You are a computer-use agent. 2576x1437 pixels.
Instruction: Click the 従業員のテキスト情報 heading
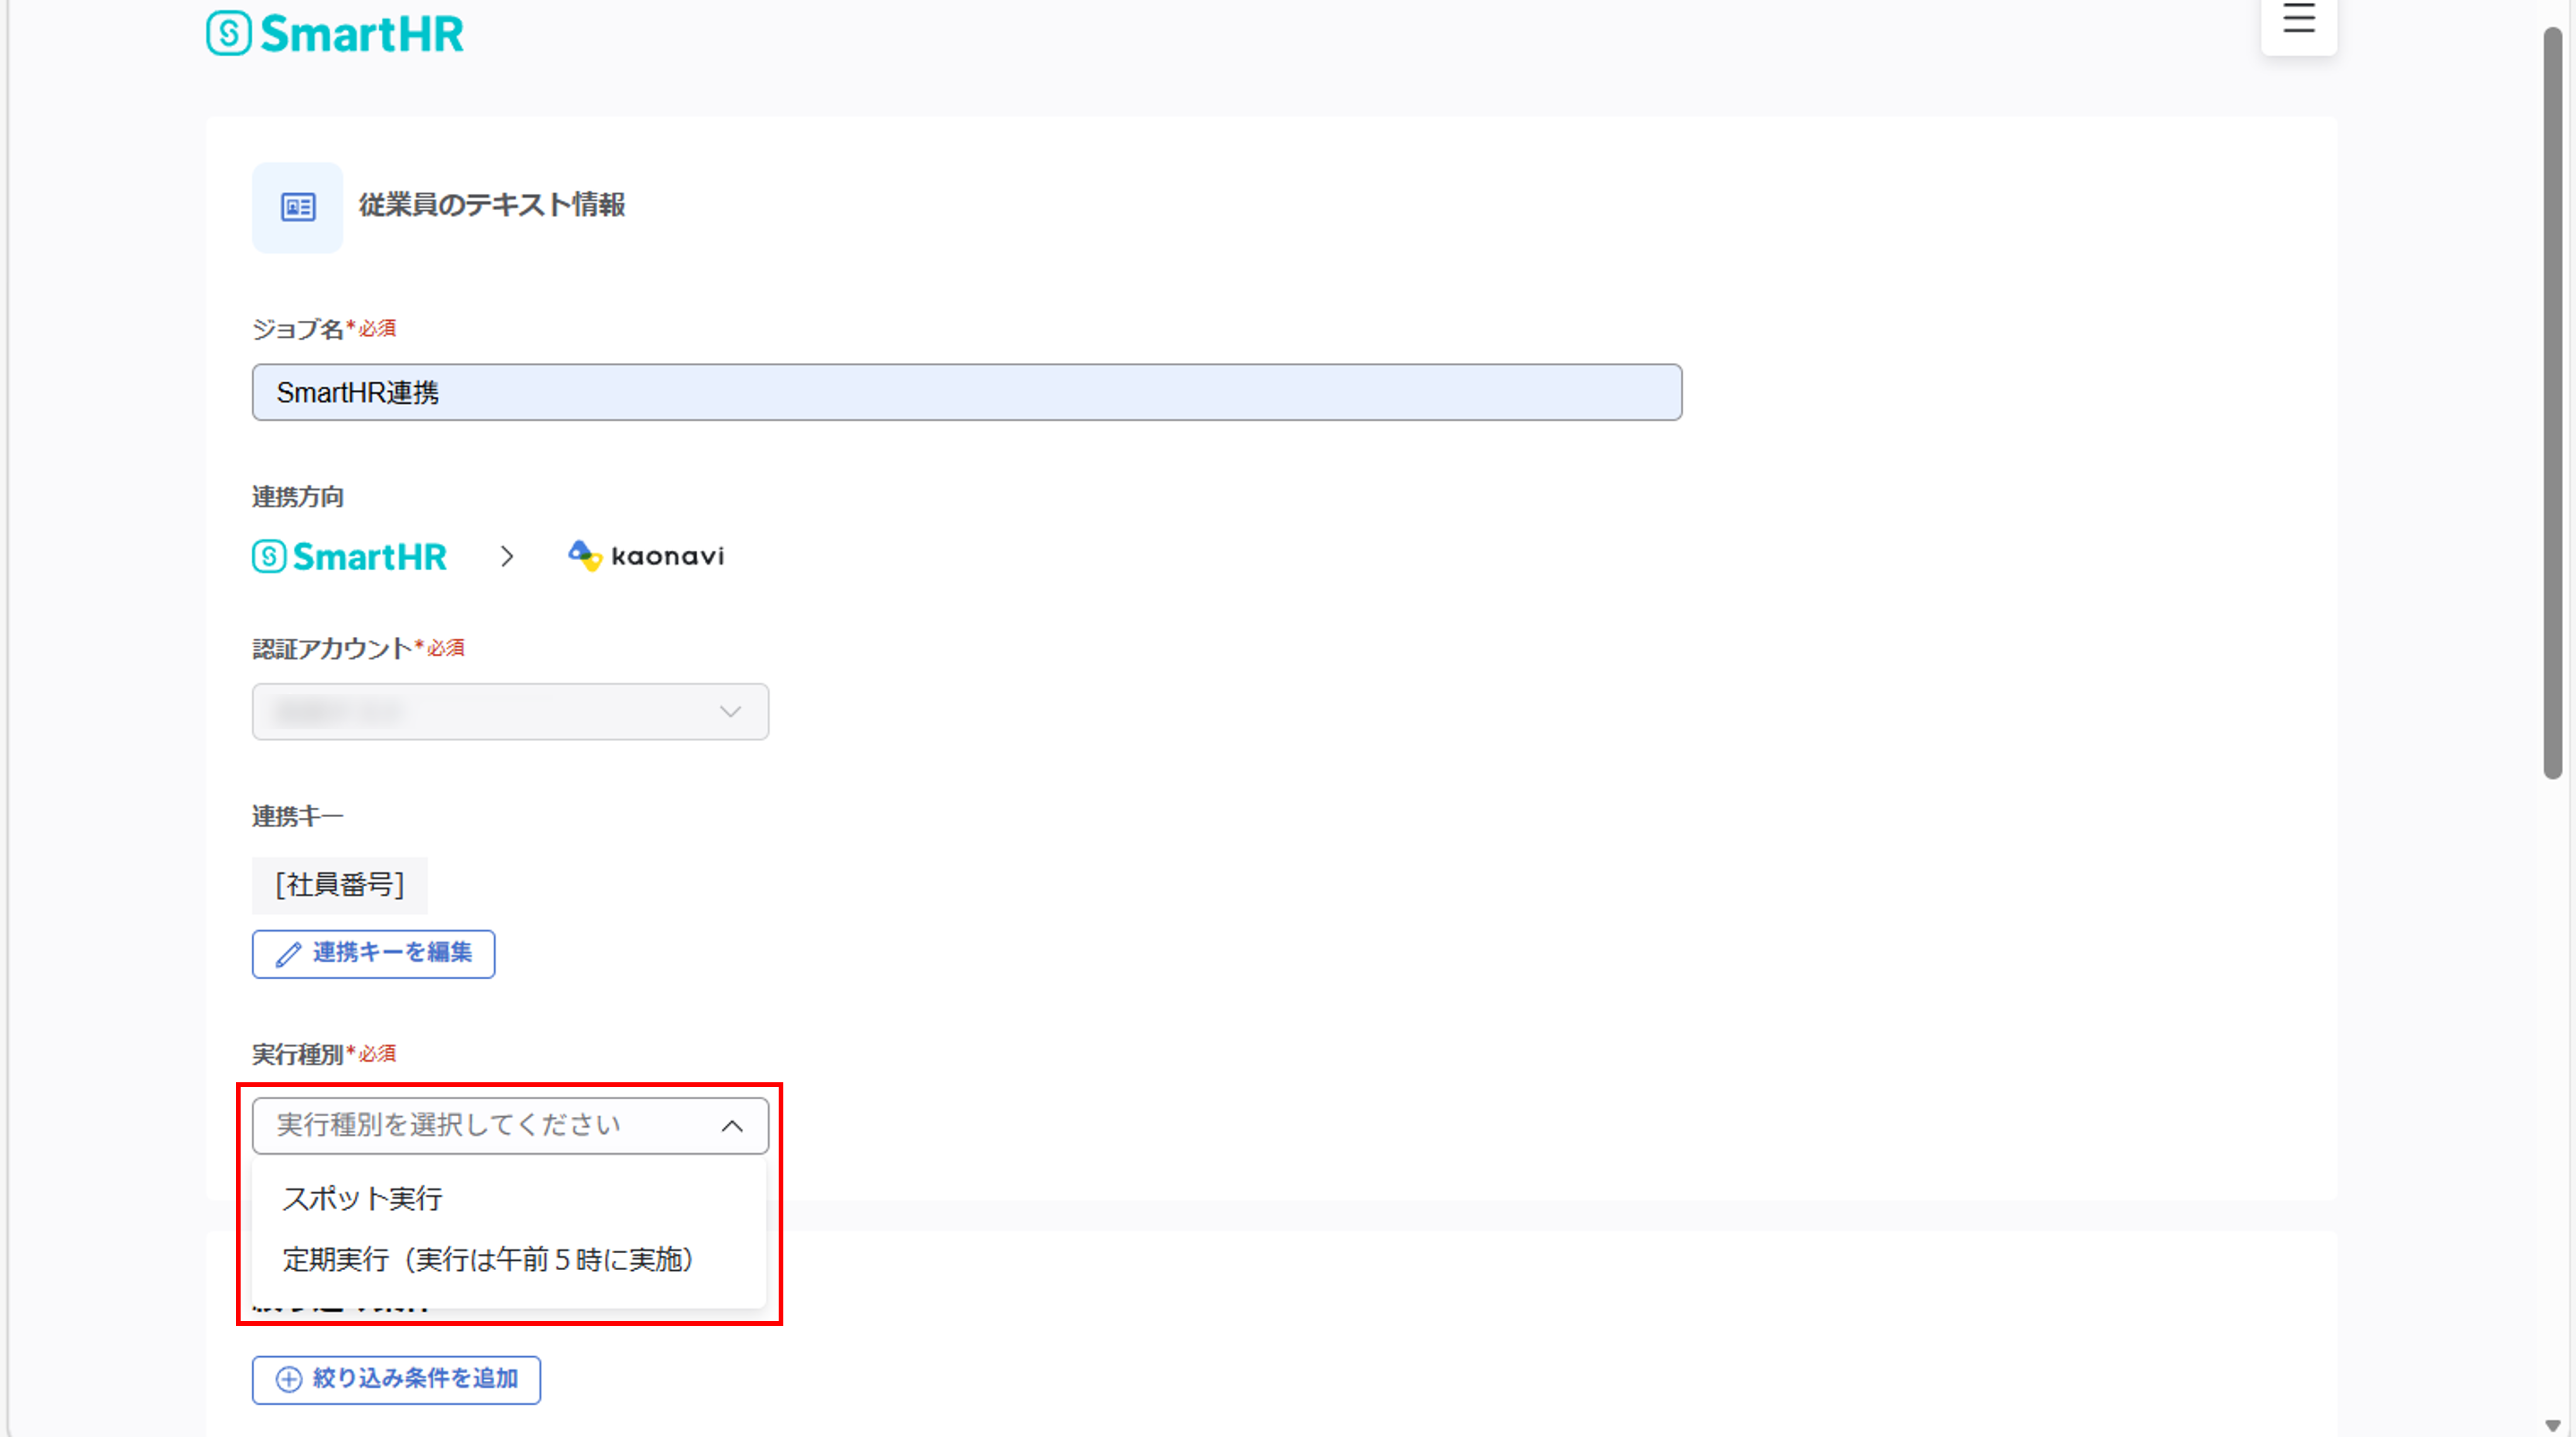[492, 205]
